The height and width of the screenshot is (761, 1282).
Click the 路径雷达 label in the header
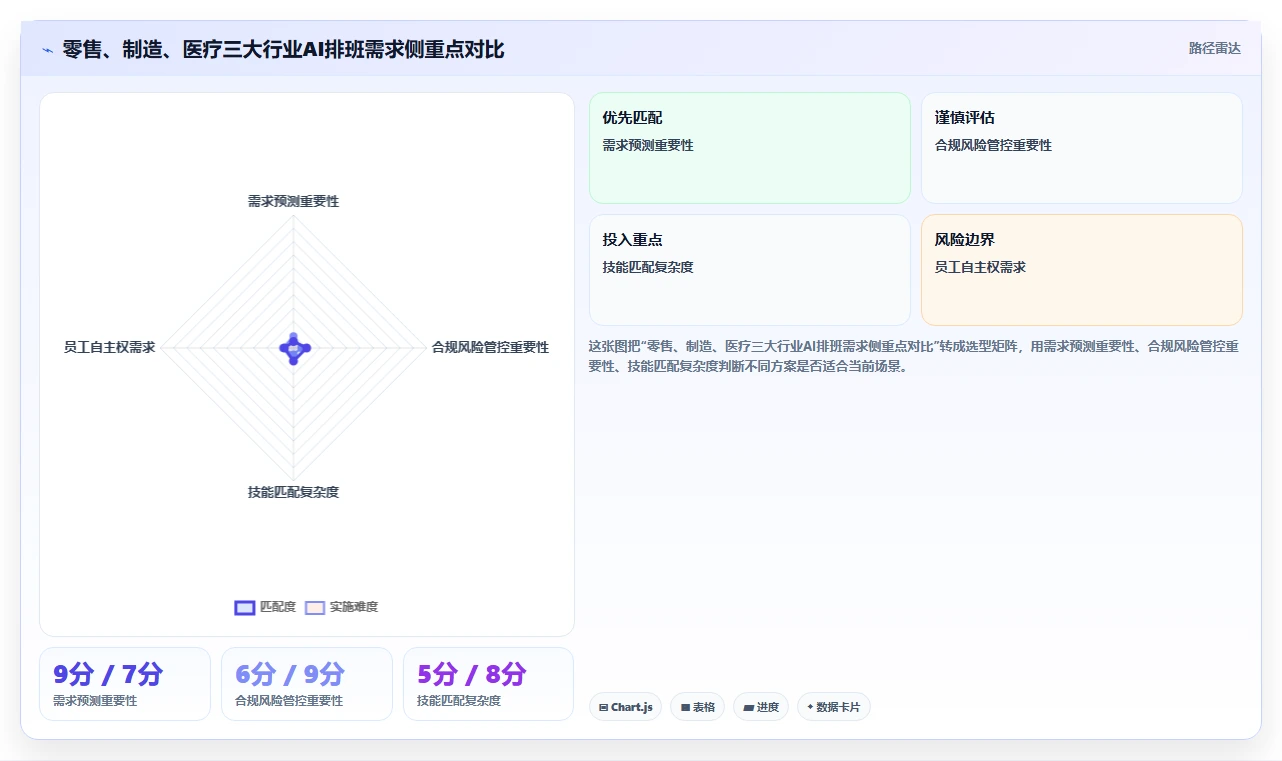click(1215, 48)
